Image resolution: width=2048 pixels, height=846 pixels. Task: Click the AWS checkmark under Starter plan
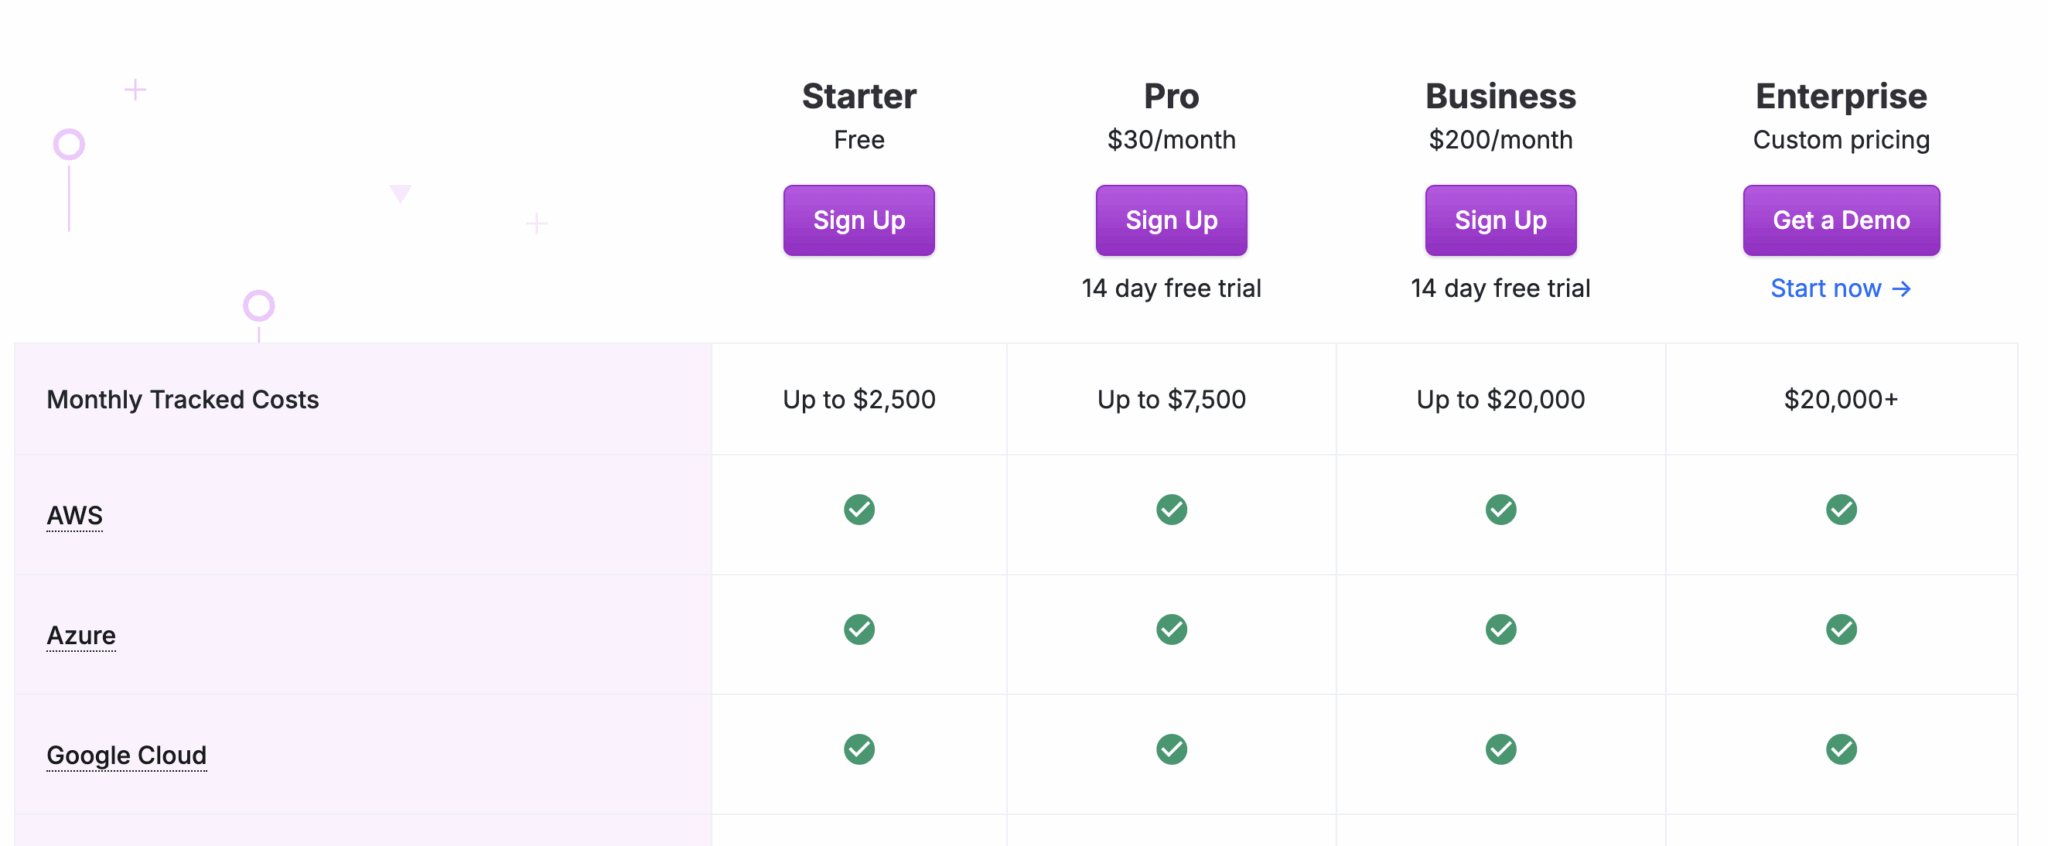pyautogui.click(x=859, y=510)
